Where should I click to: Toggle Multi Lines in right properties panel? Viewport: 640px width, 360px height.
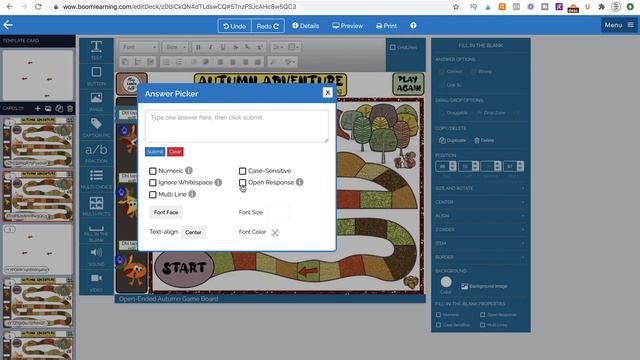point(483,325)
